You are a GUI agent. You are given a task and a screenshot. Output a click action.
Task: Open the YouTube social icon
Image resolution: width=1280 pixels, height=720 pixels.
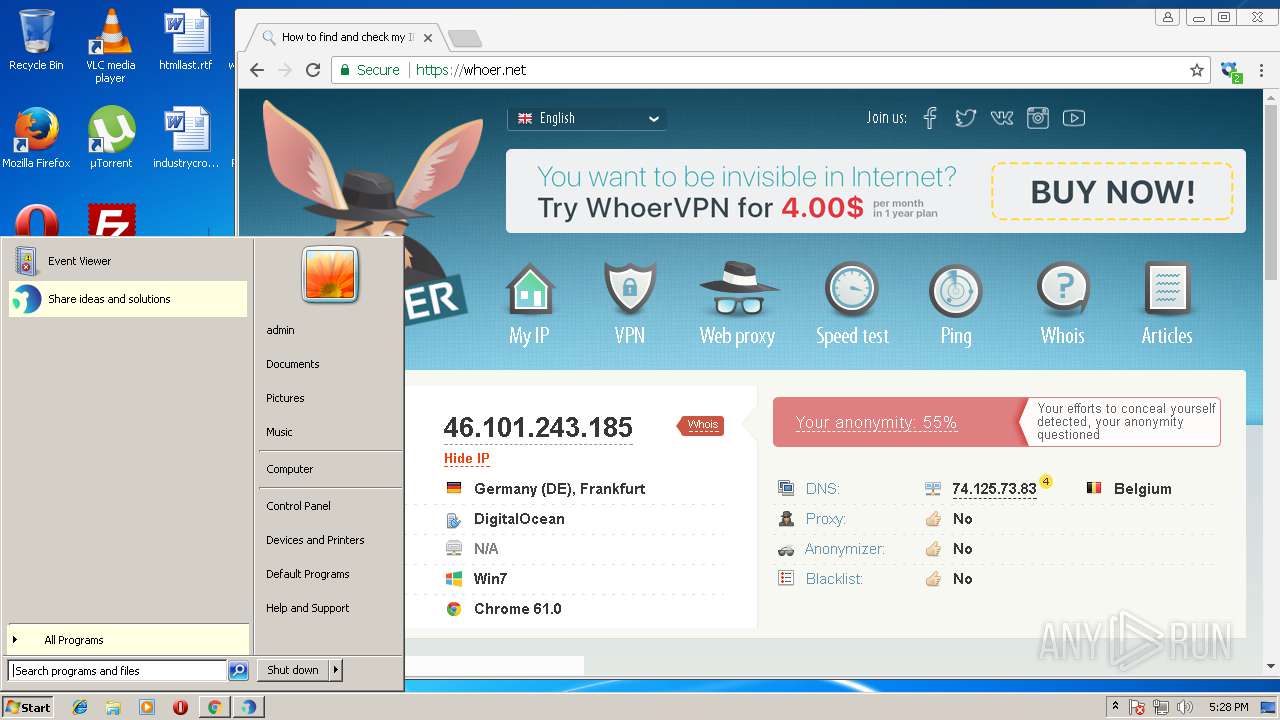[x=1074, y=118]
